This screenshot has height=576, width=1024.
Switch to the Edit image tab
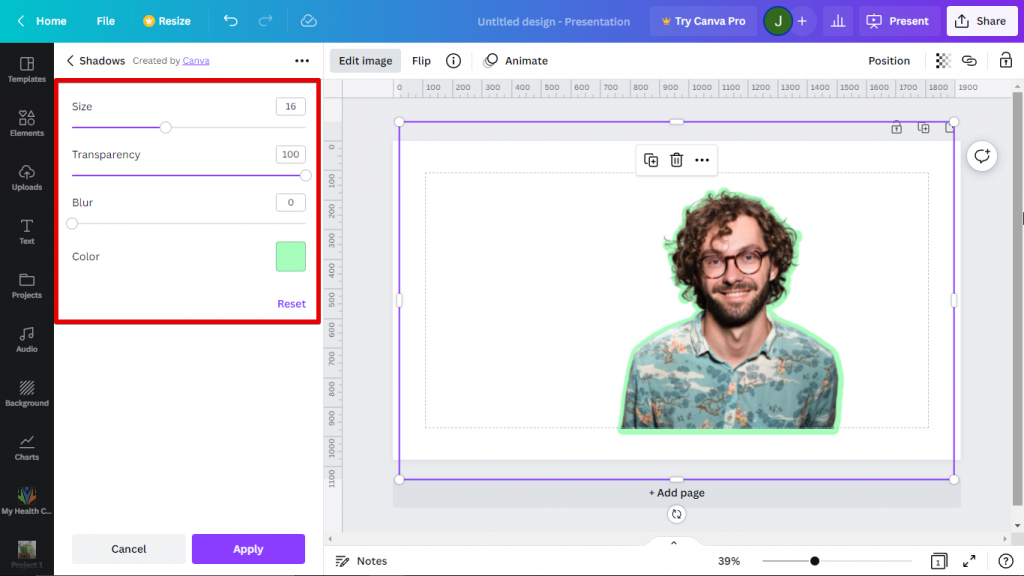[x=364, y=60]
